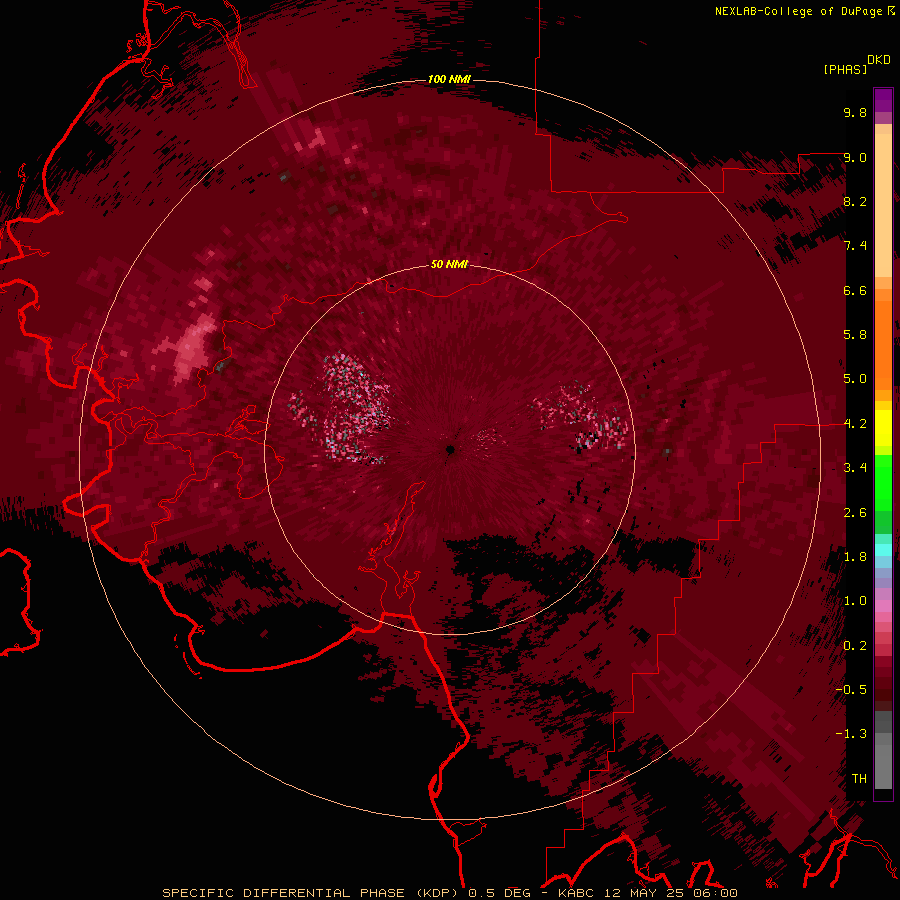Click the 5.8 scale value
The width and height of the screenshot is (900, 900).
pos(855,335)
